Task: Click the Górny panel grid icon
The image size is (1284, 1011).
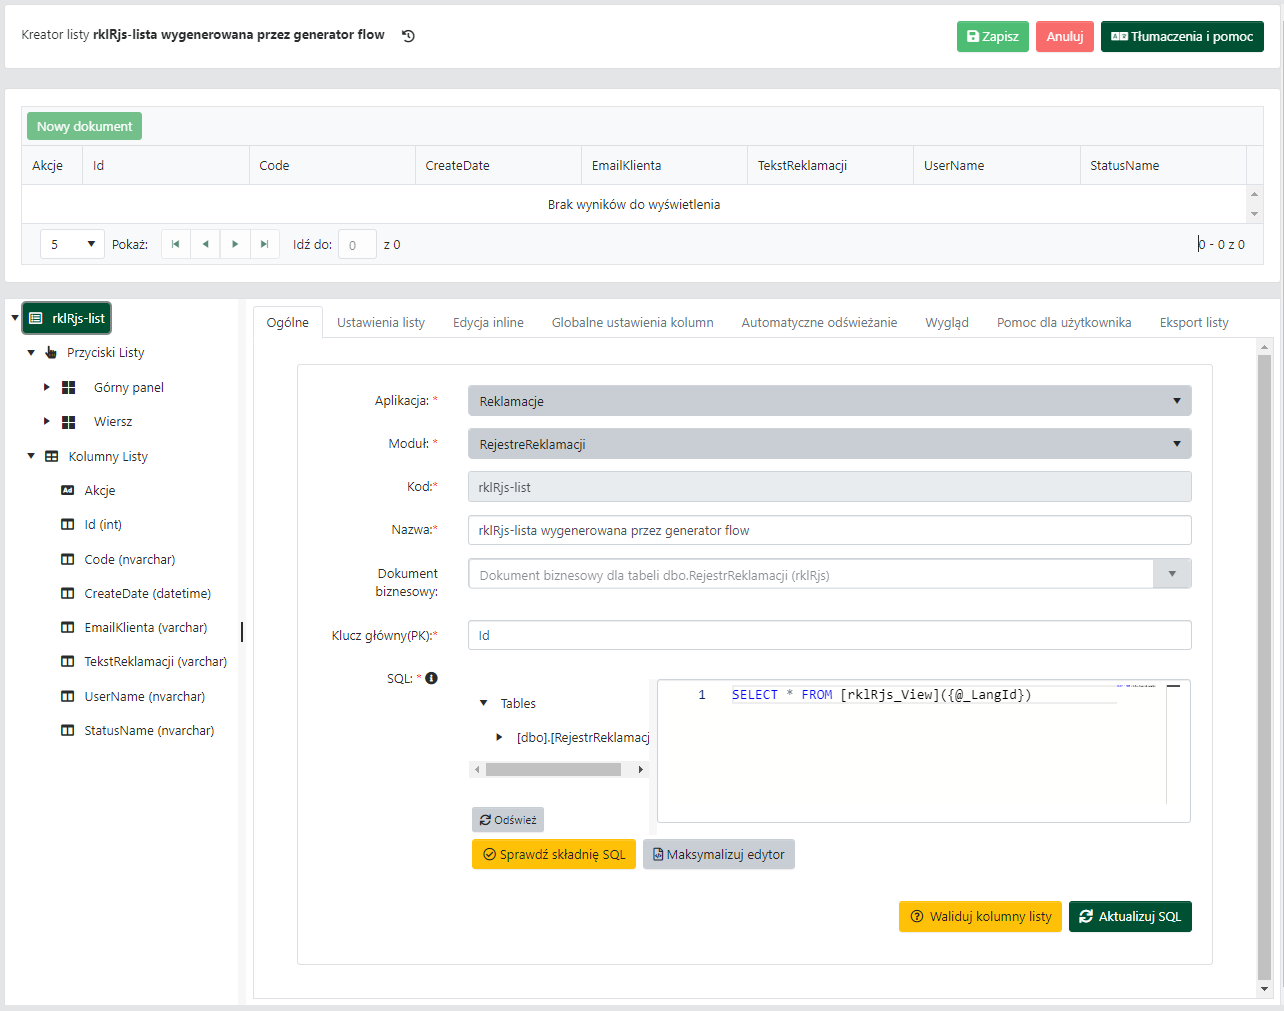Action: coord(69,387)
